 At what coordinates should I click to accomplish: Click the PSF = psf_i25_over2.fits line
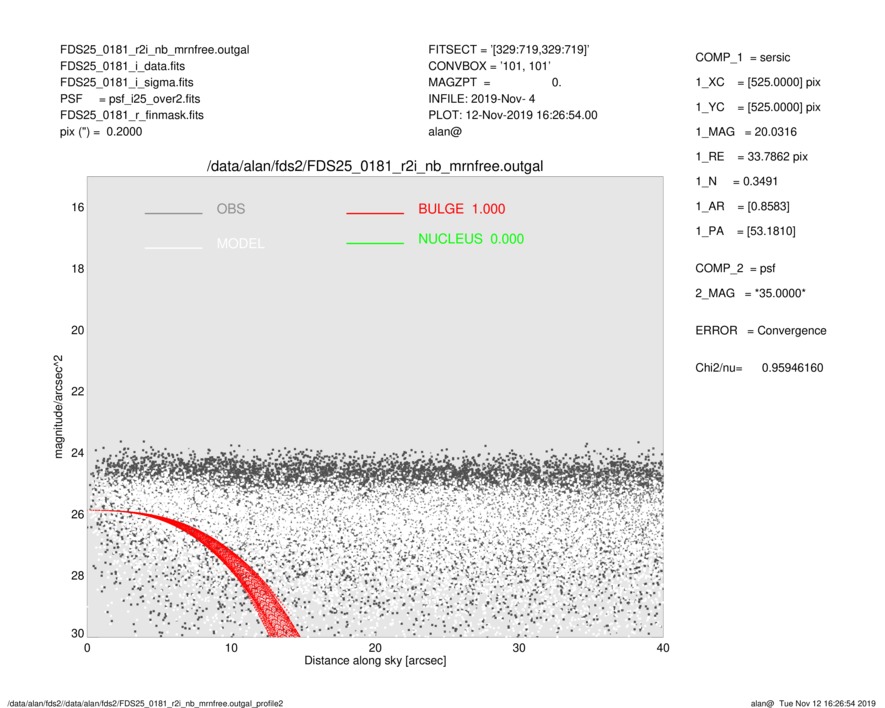[130, 99]
